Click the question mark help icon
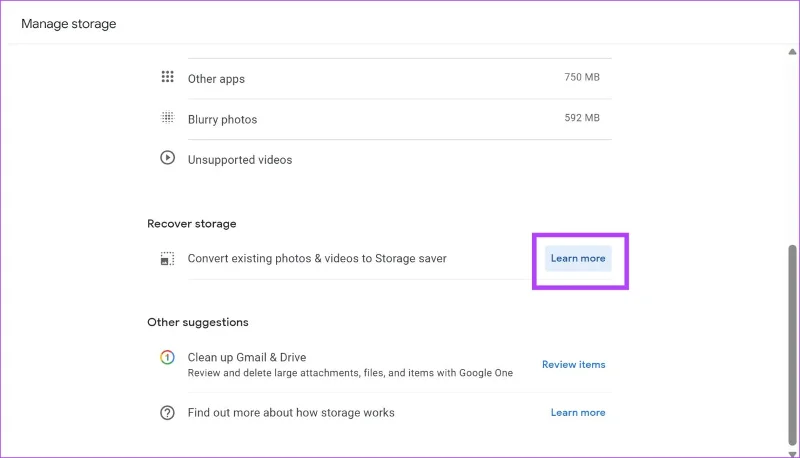This screenshot has height=458, width=800. [167, 412]
